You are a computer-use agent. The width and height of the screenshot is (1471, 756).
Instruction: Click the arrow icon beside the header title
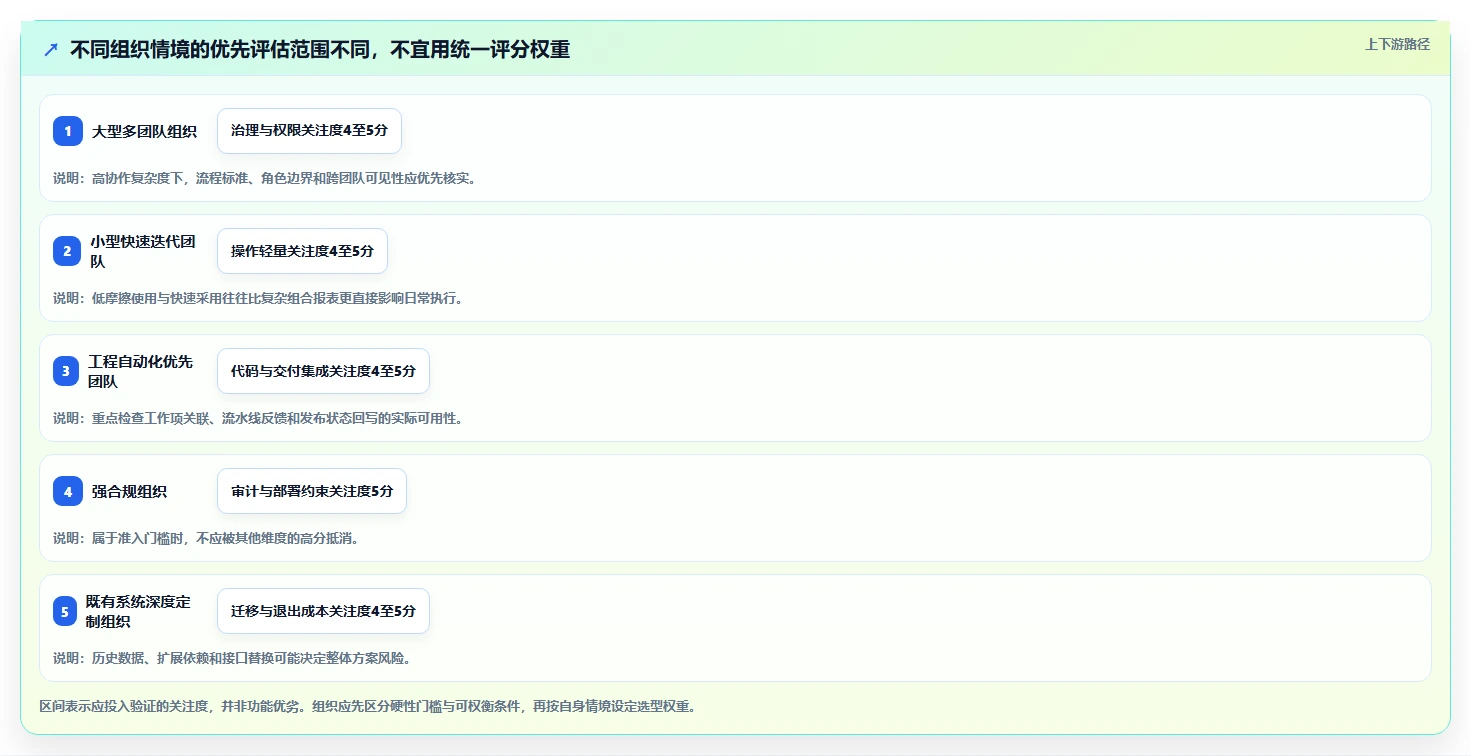(x=51, y=50)
